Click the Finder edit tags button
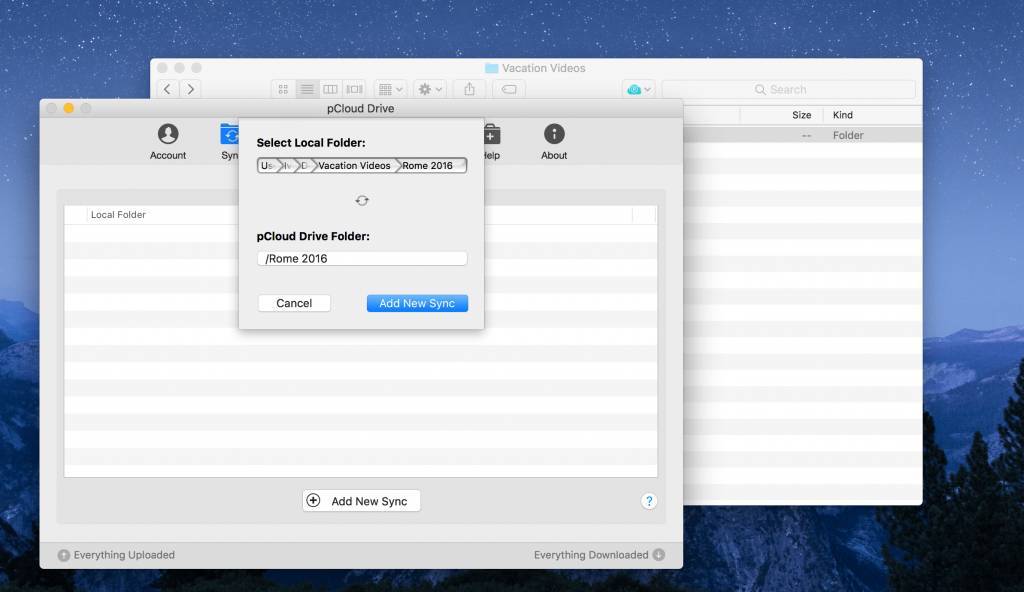 click(509, 89)
